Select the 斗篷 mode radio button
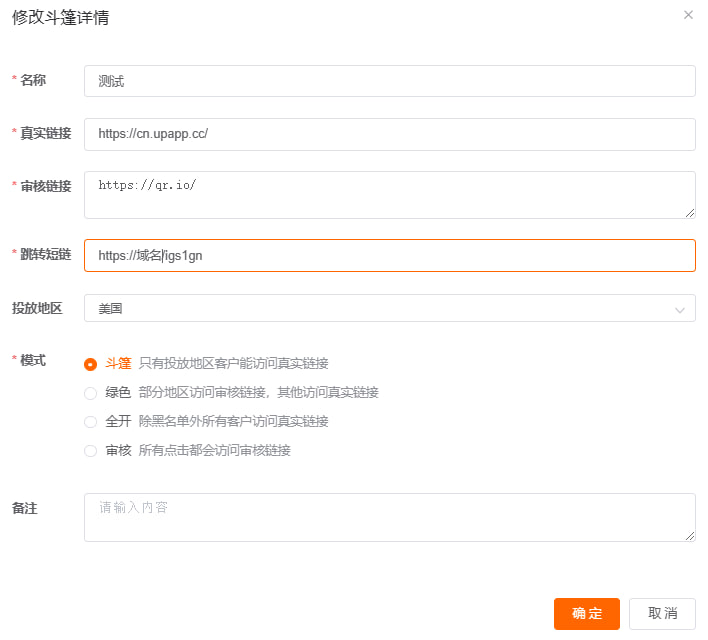708x640 pixels. point(90,364)
